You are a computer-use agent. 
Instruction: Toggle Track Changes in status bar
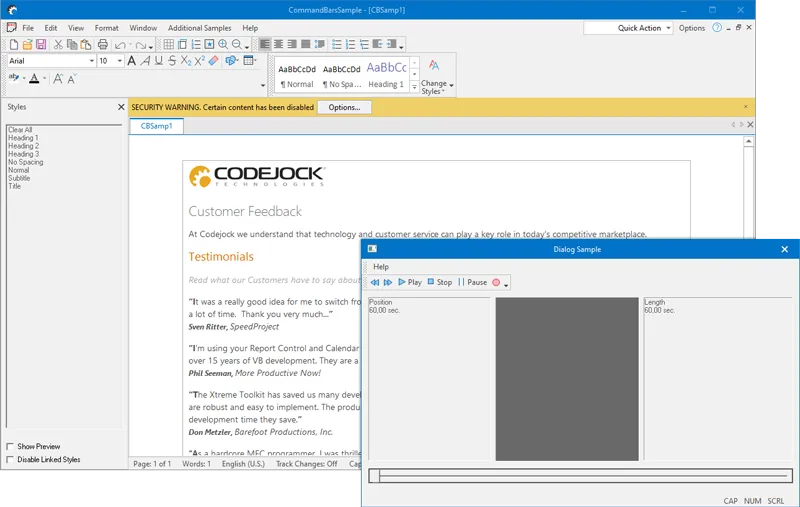coord(306,464)
